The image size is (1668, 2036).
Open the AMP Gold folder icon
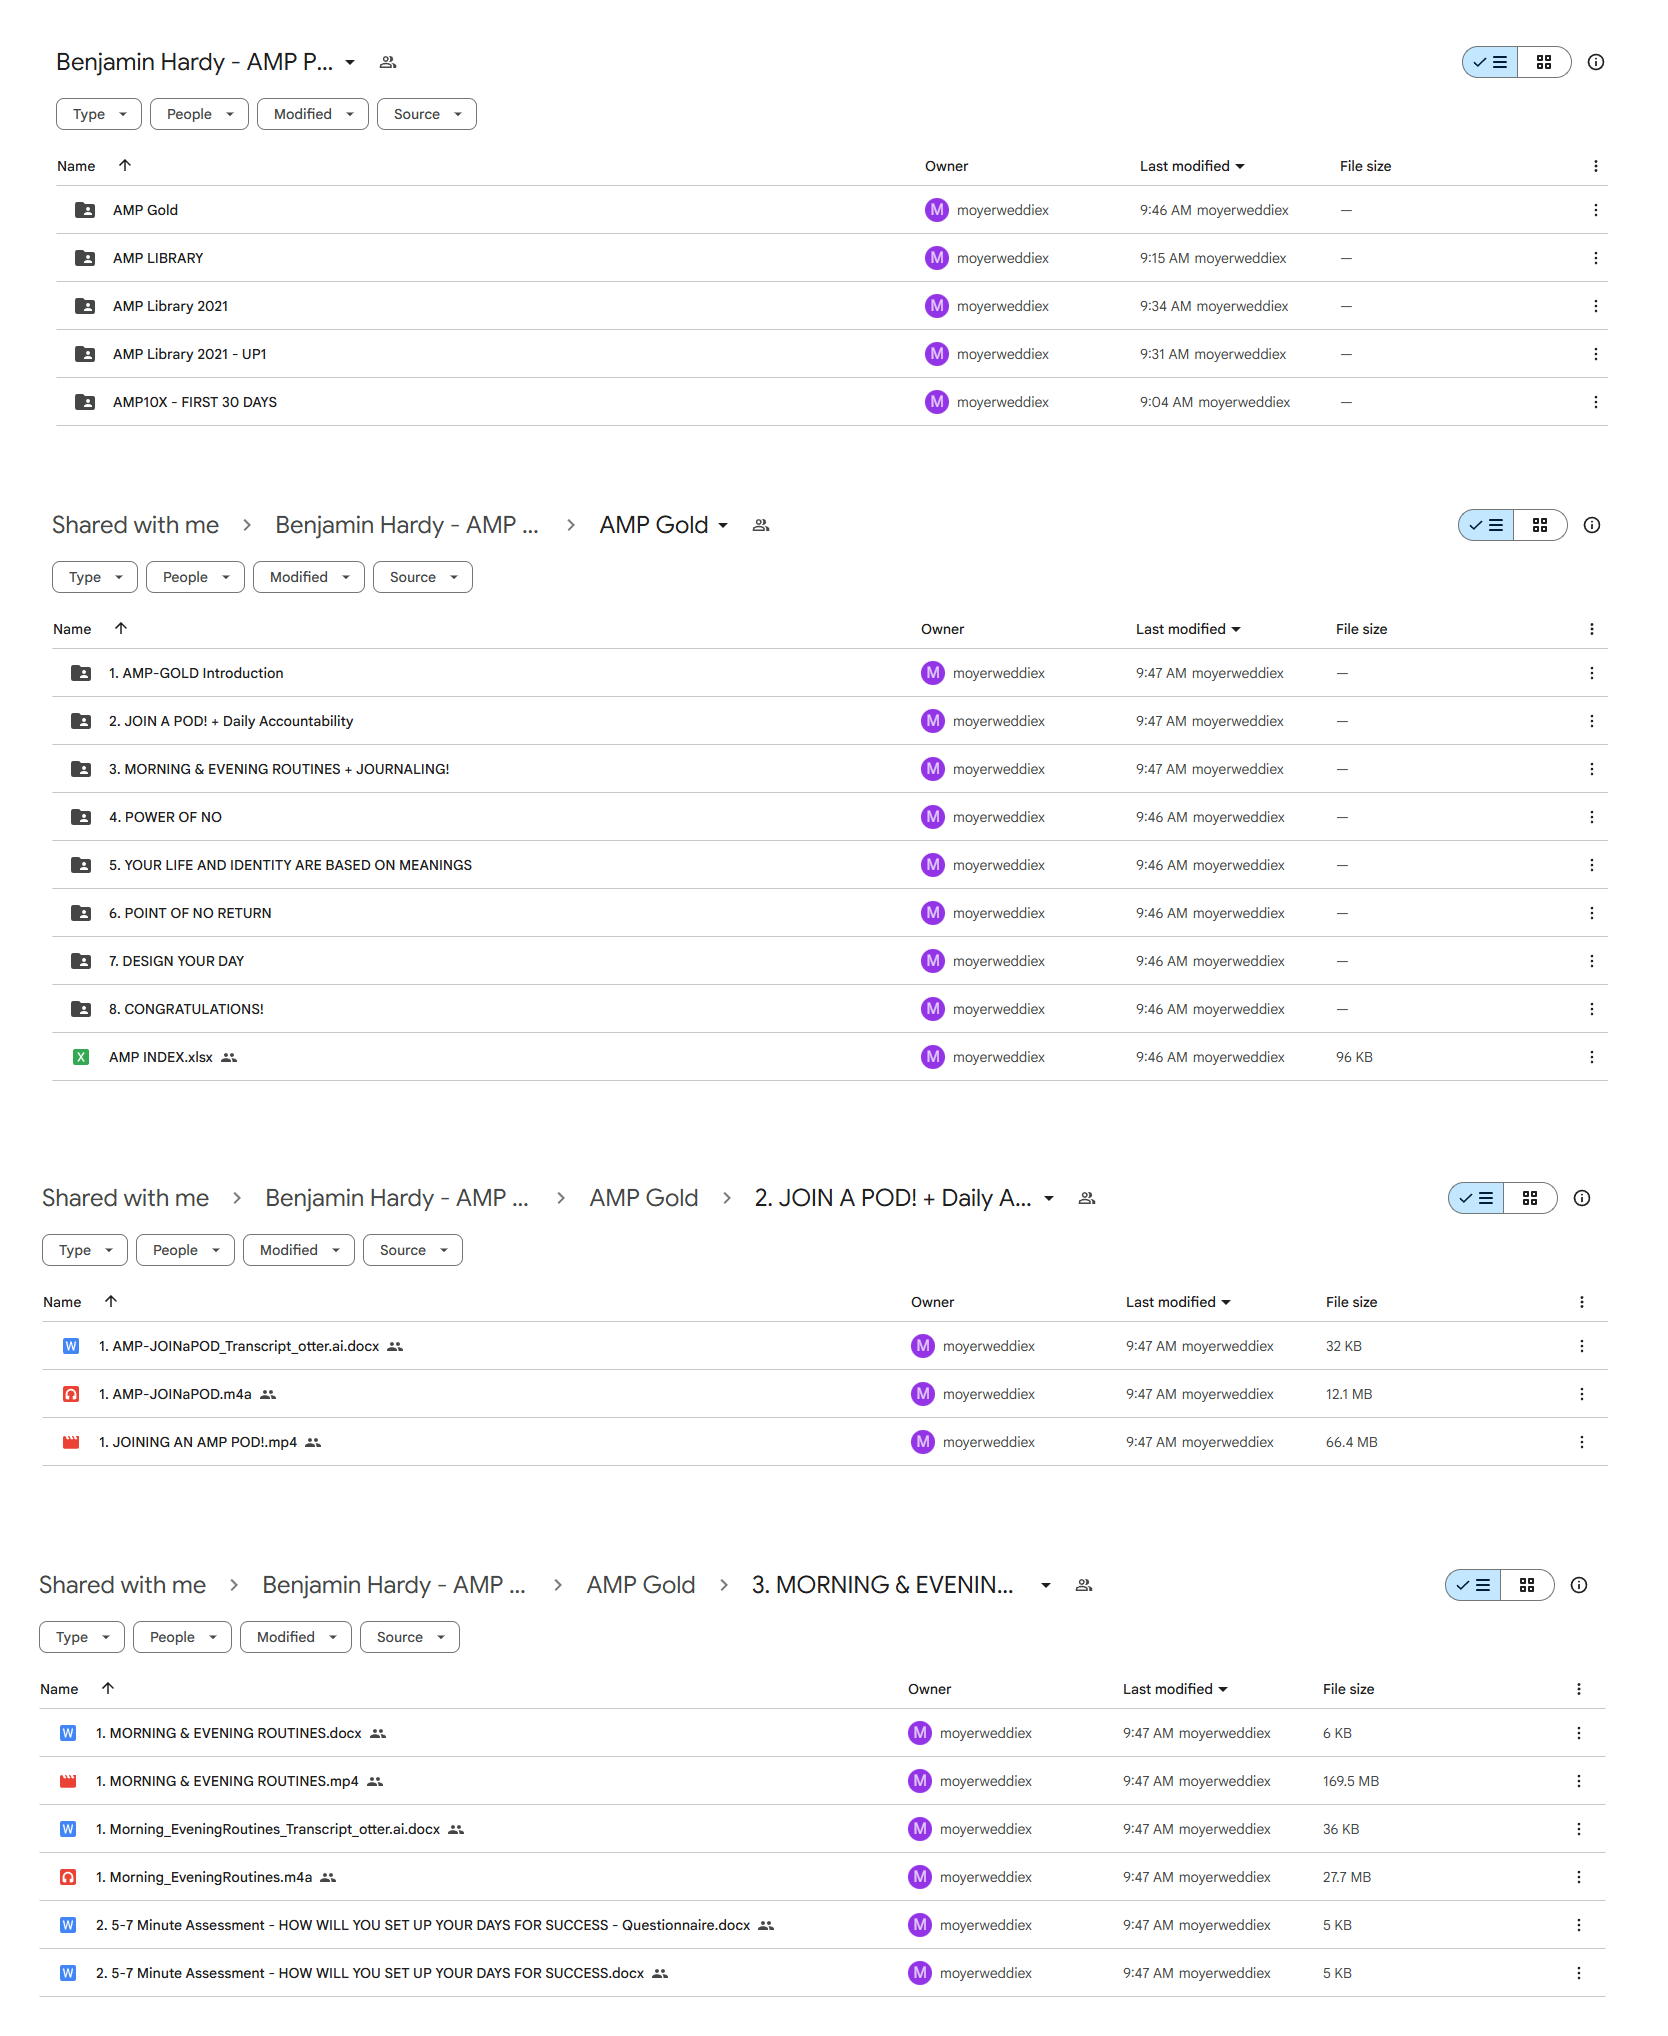point(85,210)
